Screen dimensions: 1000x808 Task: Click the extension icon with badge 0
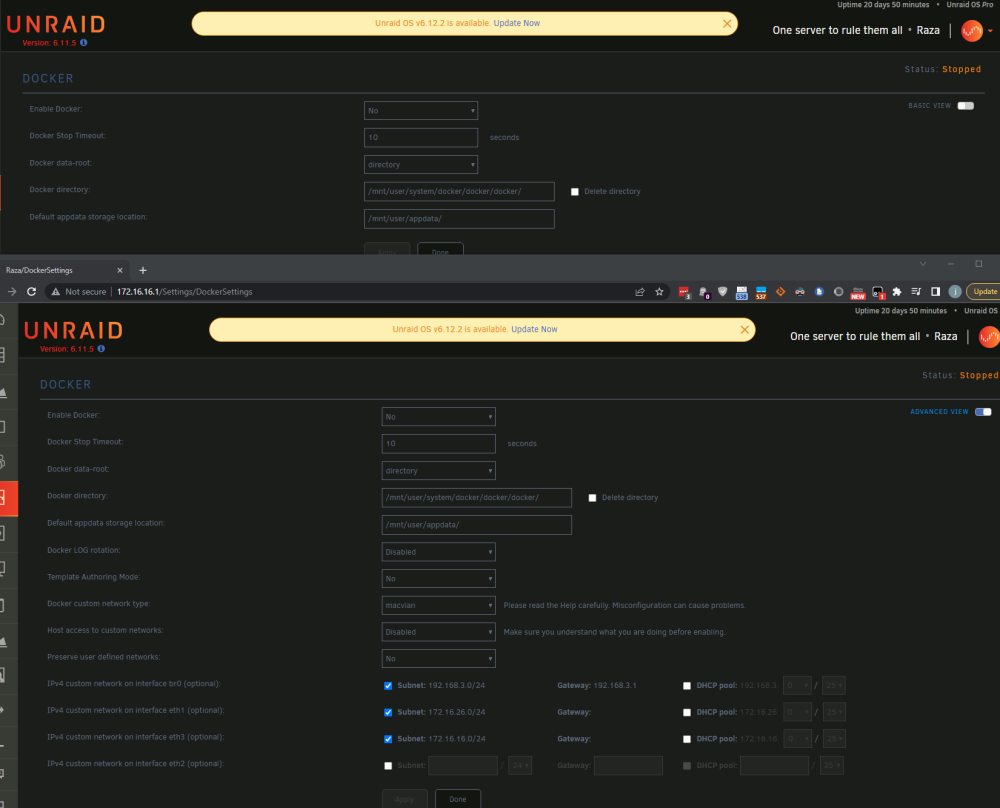click(x=703, y=292)
